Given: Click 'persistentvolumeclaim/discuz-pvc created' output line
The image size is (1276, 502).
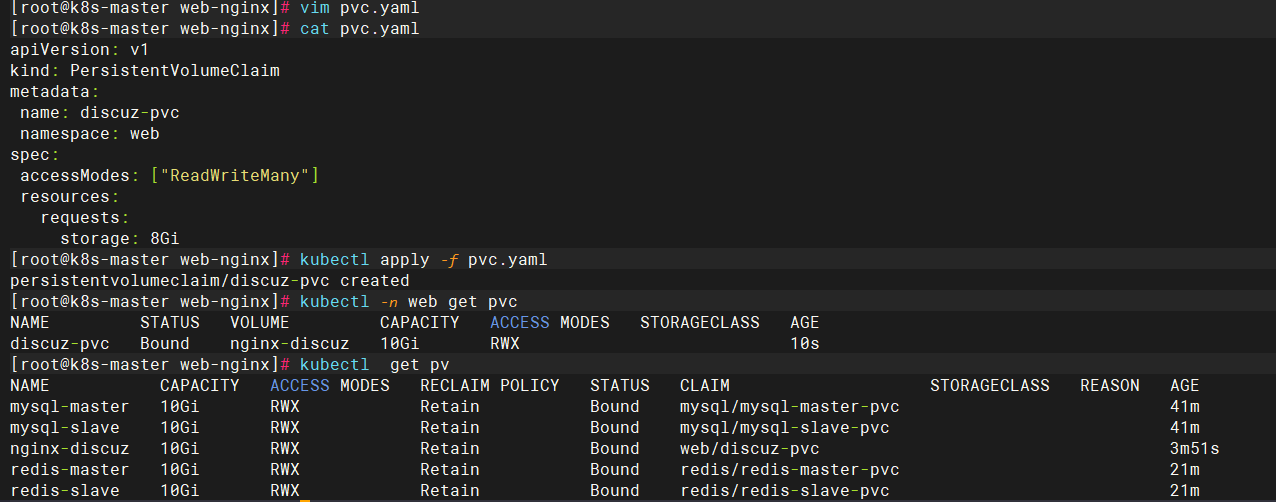Looking at the screenshot, I should coord(210,281).
